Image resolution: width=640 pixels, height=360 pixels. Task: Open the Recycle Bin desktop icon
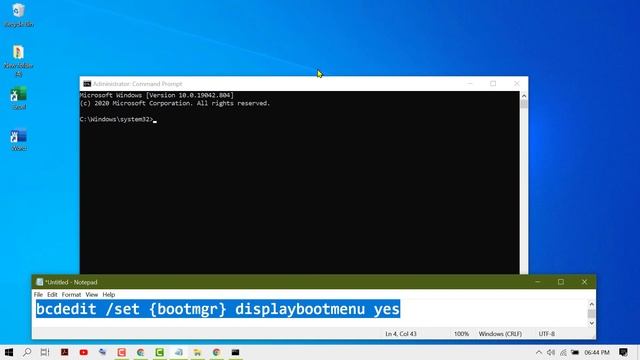tap(18, 15)
